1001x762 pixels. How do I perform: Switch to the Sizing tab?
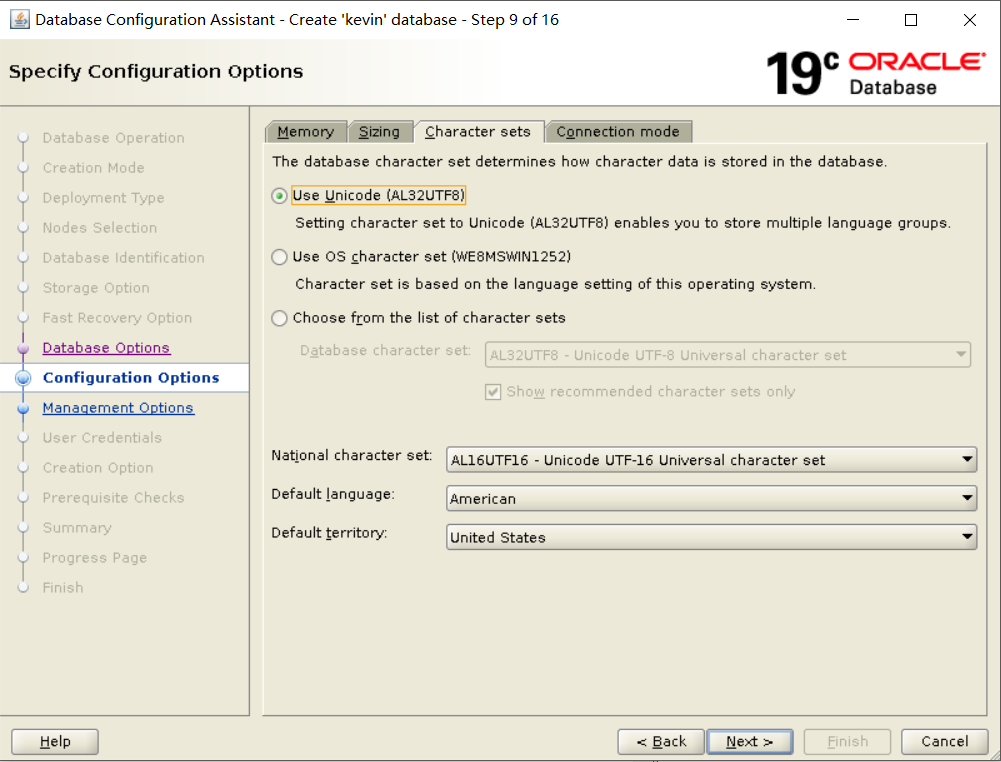(x=379, y=131)
